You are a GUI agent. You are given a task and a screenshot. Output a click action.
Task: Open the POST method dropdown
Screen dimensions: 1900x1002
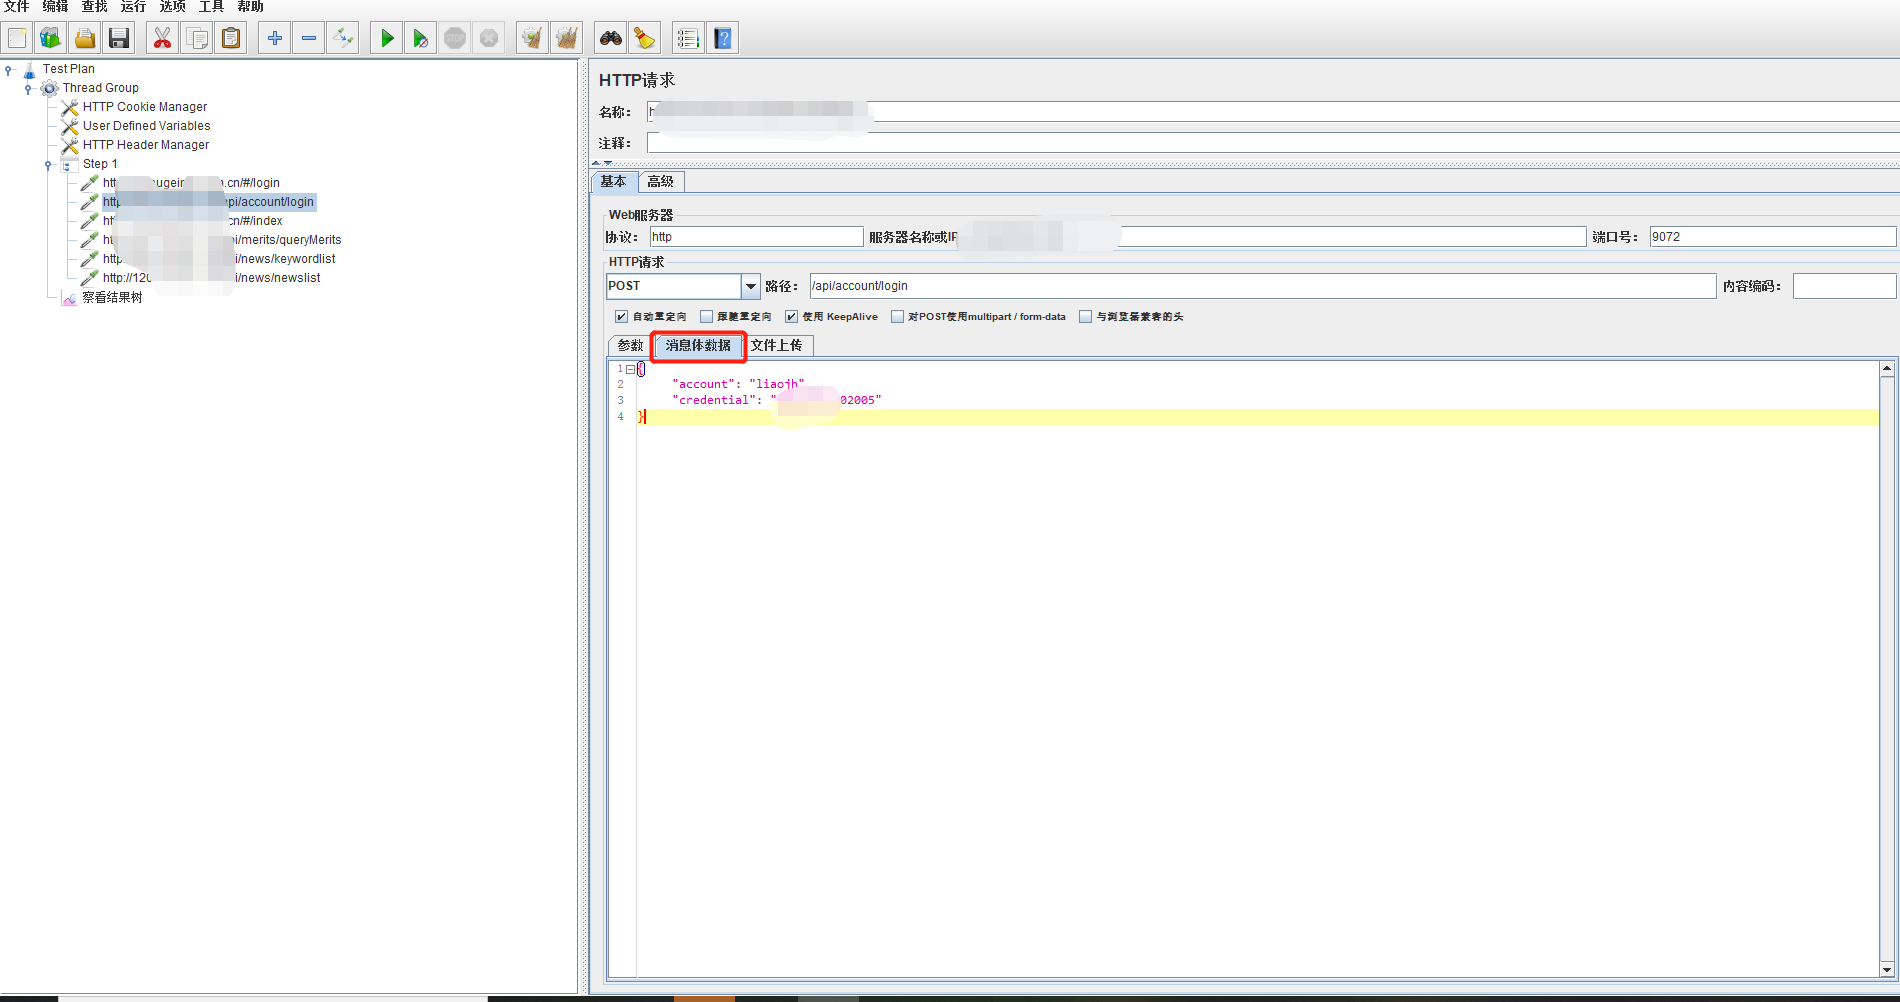coord(750,286)
